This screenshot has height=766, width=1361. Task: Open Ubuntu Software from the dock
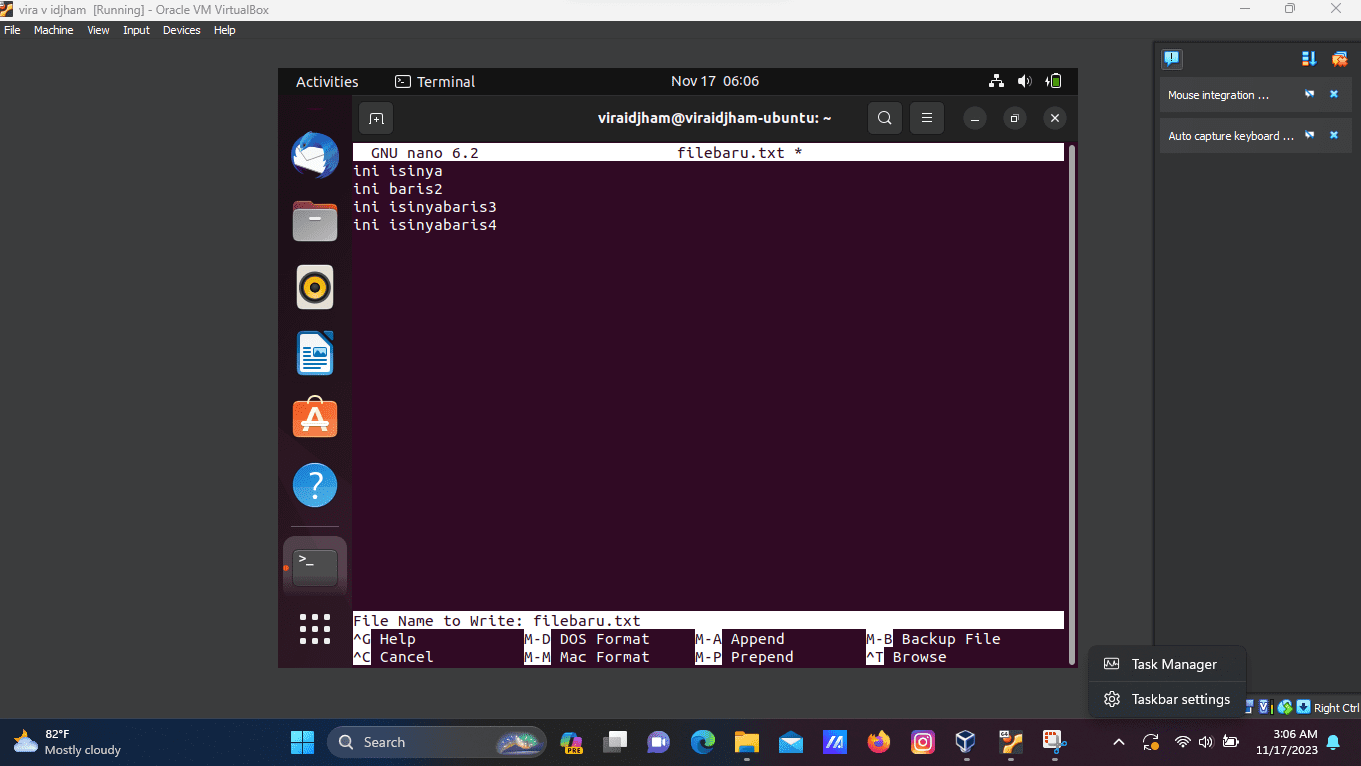pyautogui.click(x=314, y=419)
